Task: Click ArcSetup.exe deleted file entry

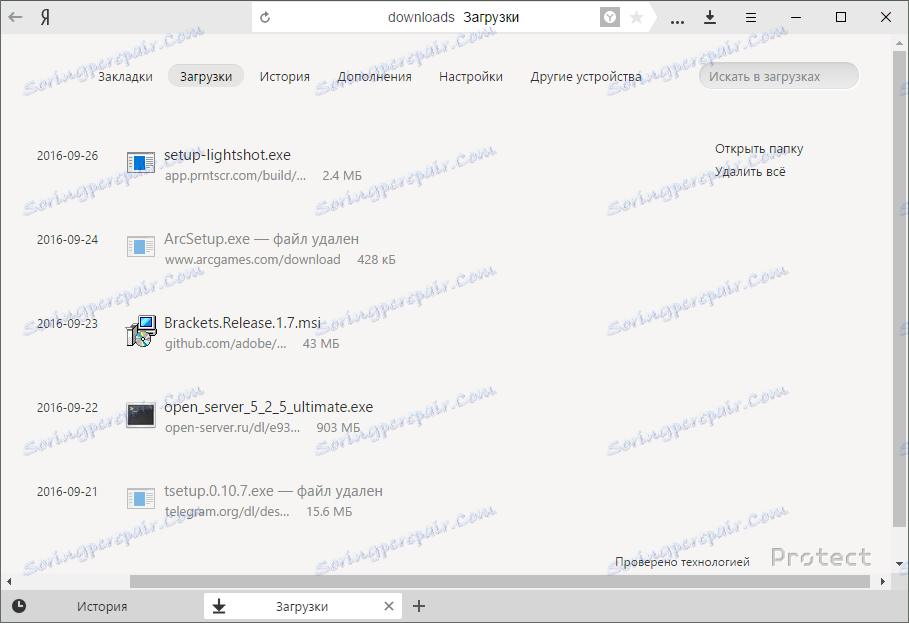Action: coord(261,239)
